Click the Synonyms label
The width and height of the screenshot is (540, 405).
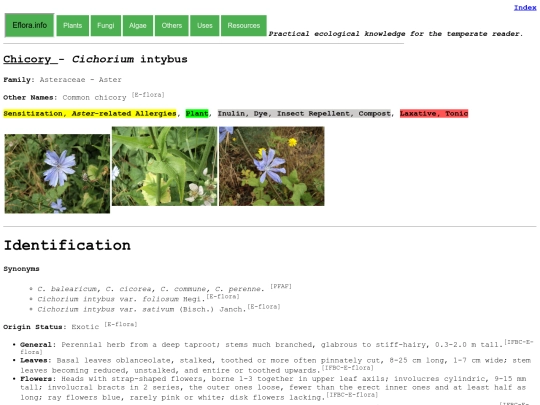coord(21,269)
